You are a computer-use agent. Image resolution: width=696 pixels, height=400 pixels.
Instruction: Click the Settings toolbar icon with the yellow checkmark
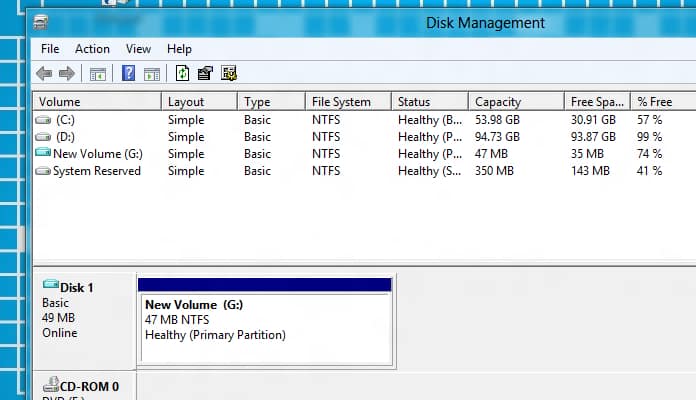tap(229, 73)
